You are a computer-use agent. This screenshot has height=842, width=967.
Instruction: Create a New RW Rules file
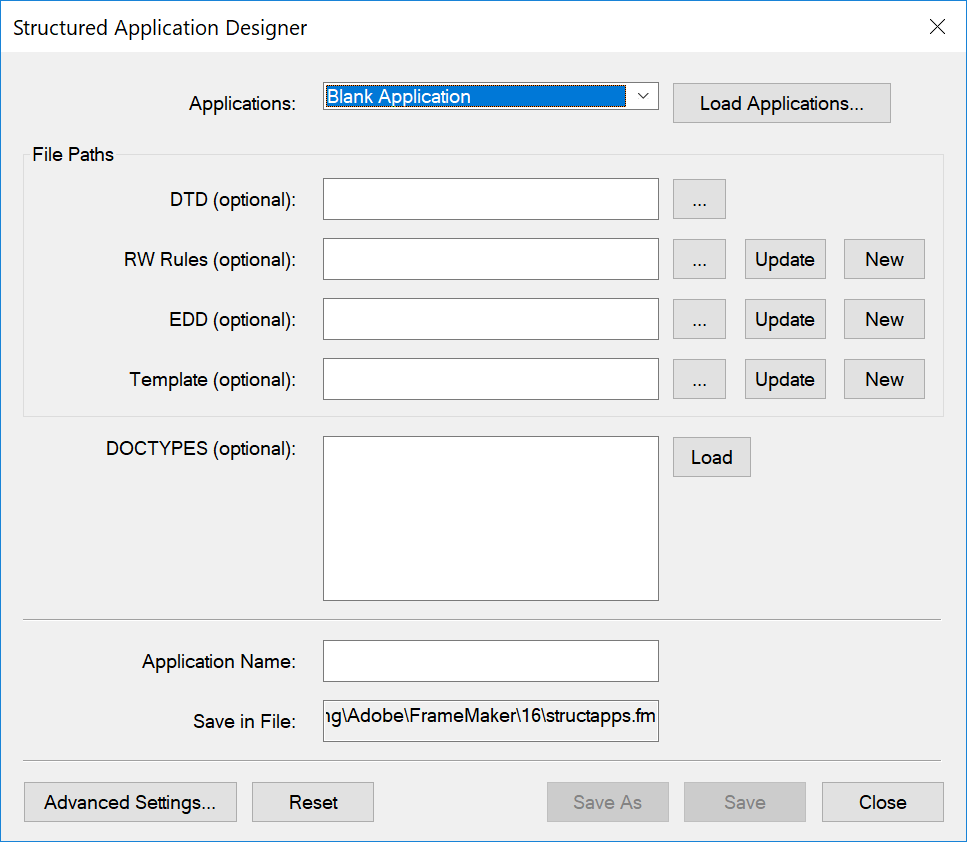[883, 259]
